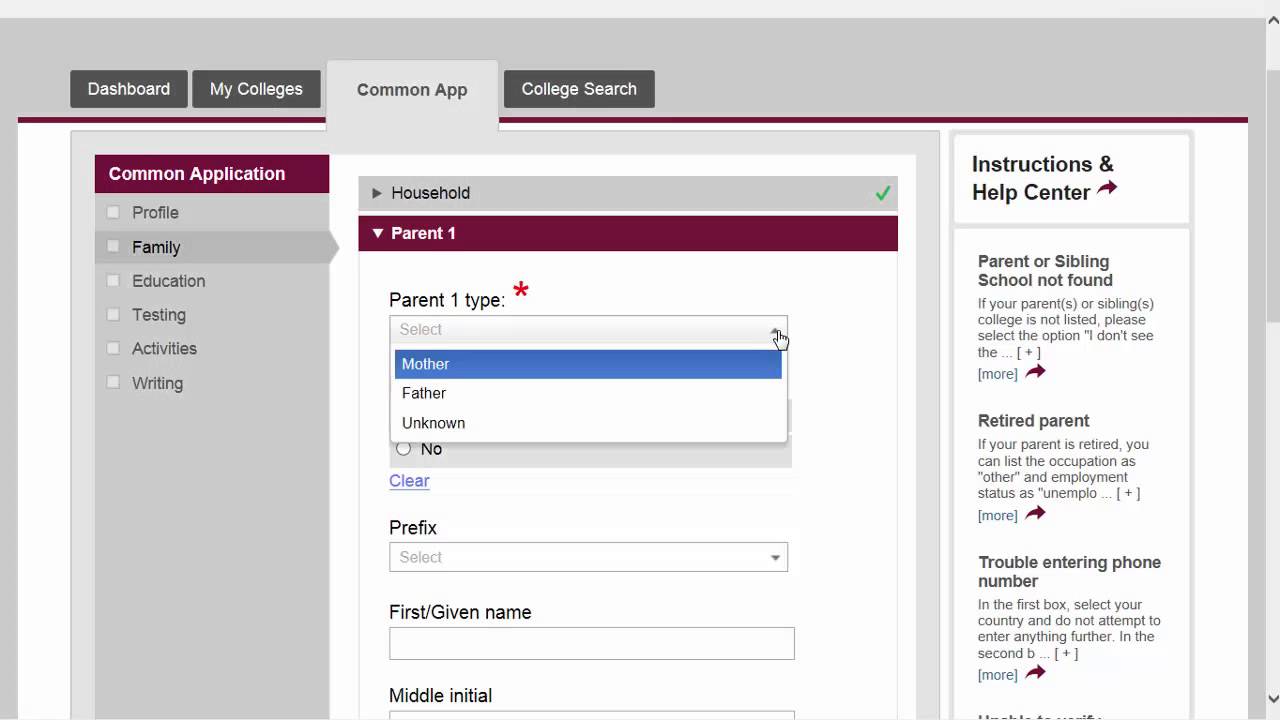Select the No radio button
1280x720 pixels.
[x=403, y=449]
